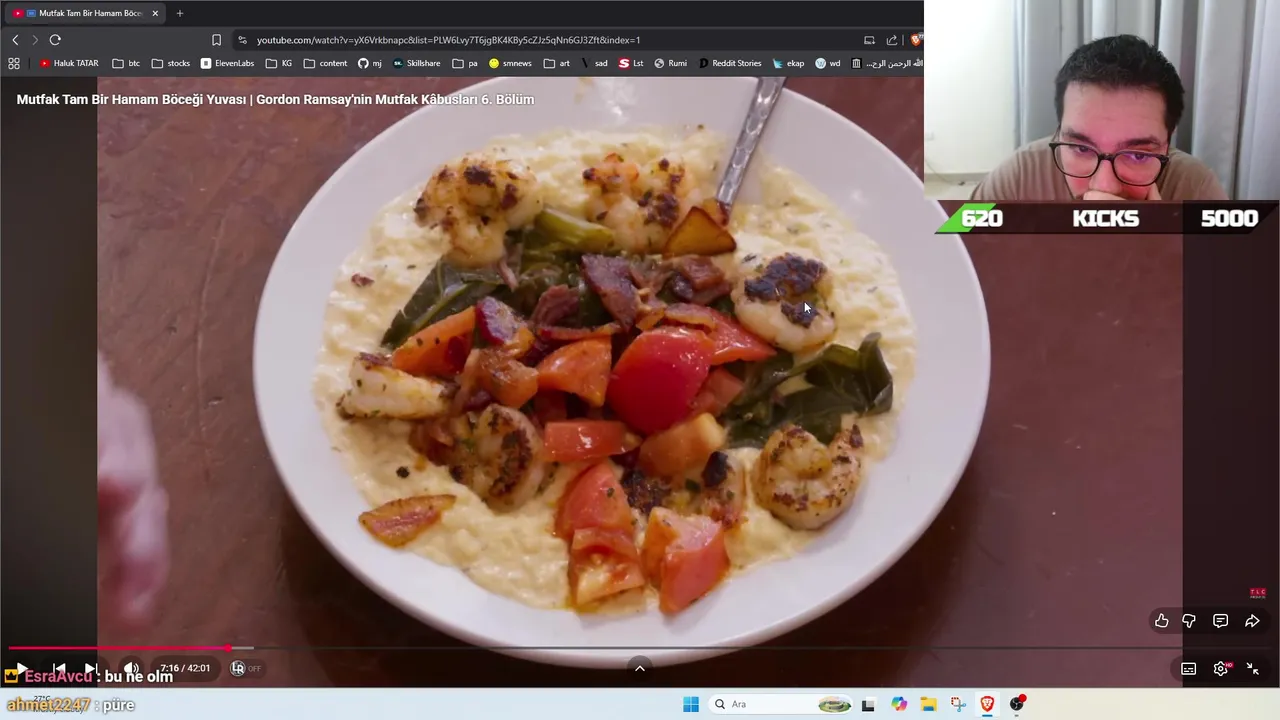Open the btc bookmarks folder

click(x=126, y=63)
